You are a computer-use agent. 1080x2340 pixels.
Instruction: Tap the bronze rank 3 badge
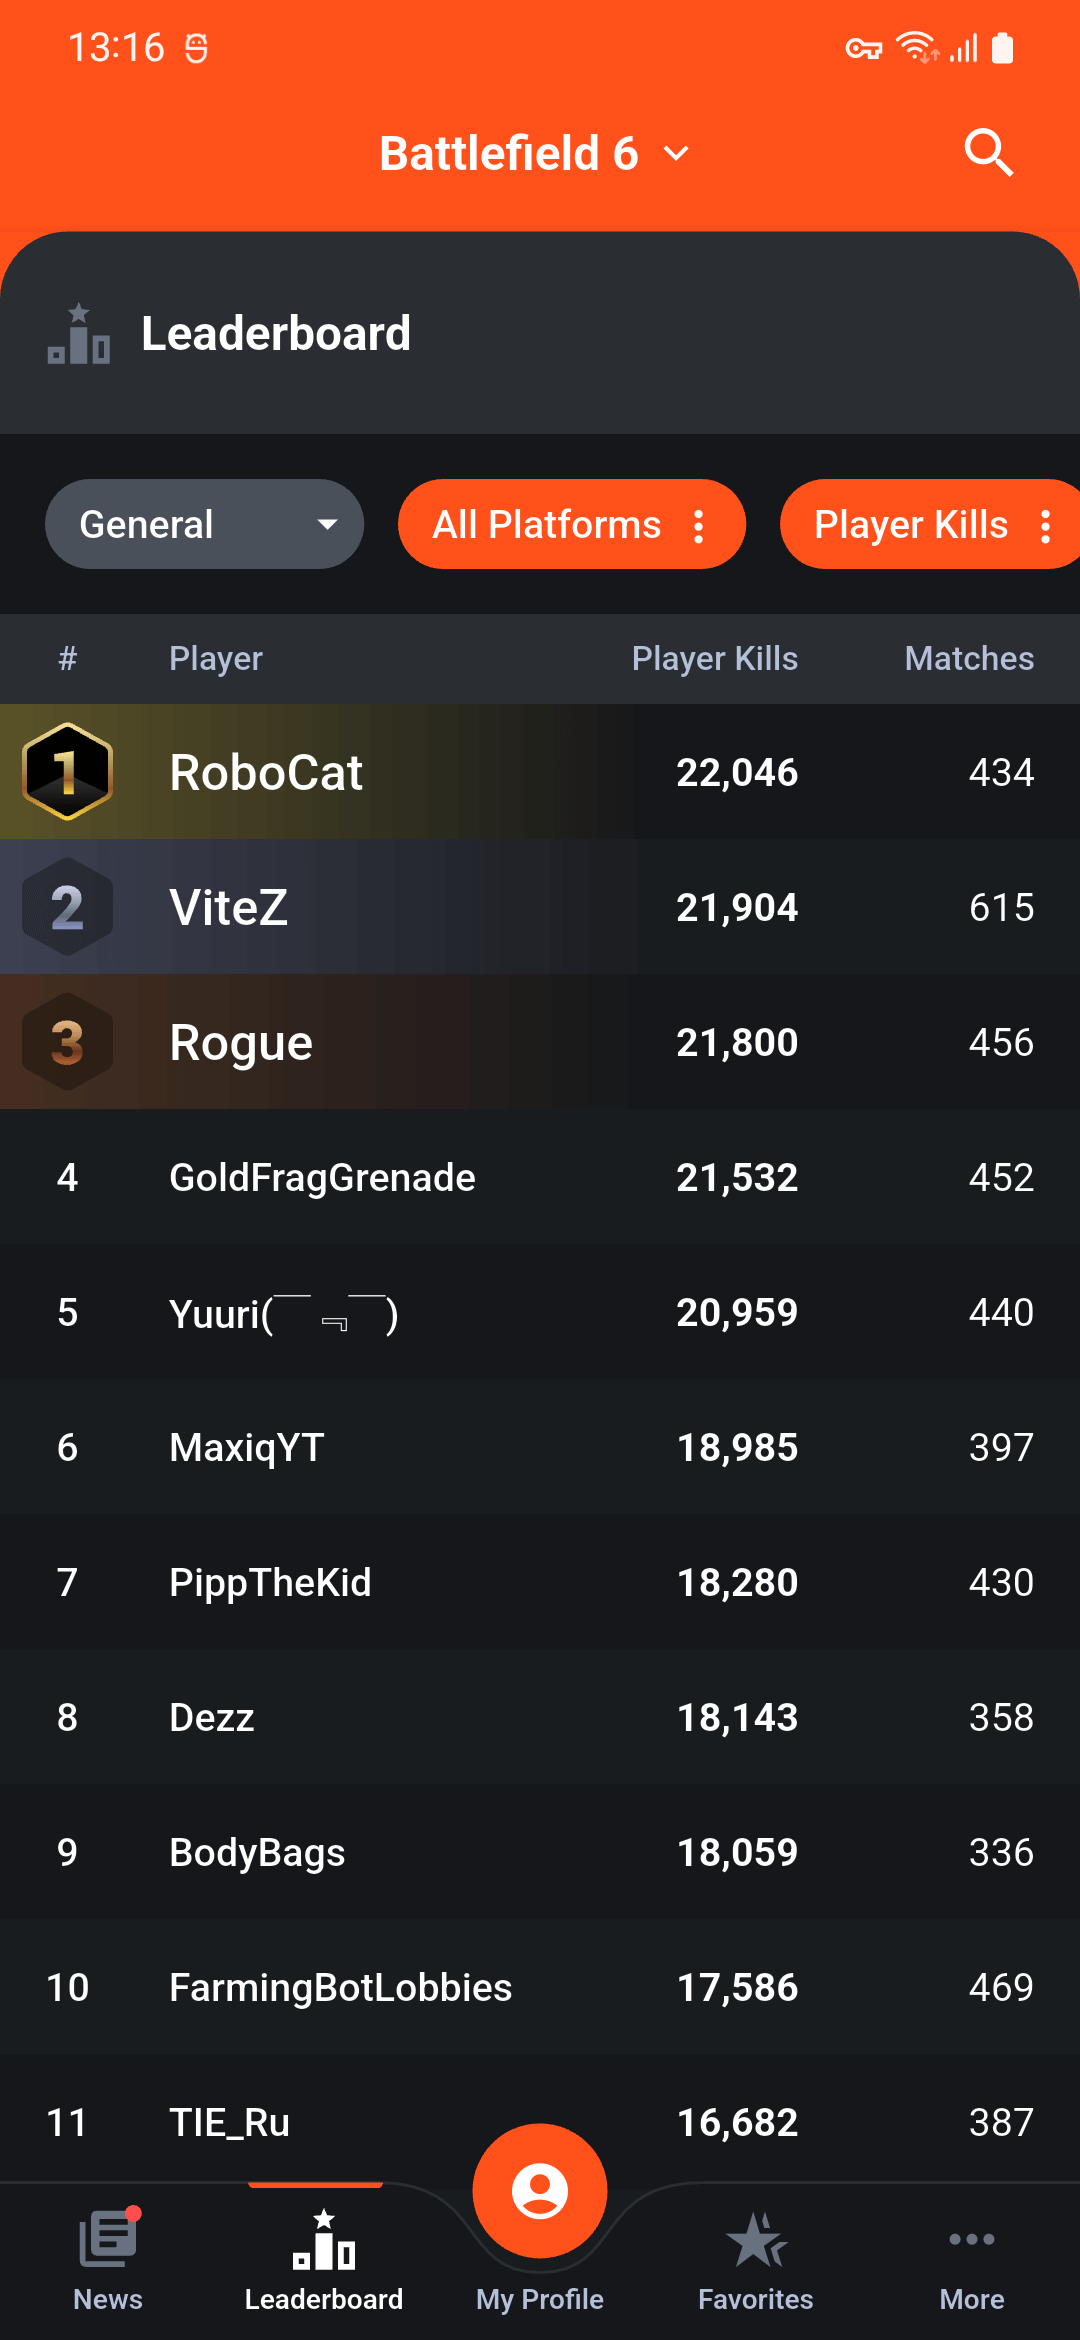point(67,1042)
